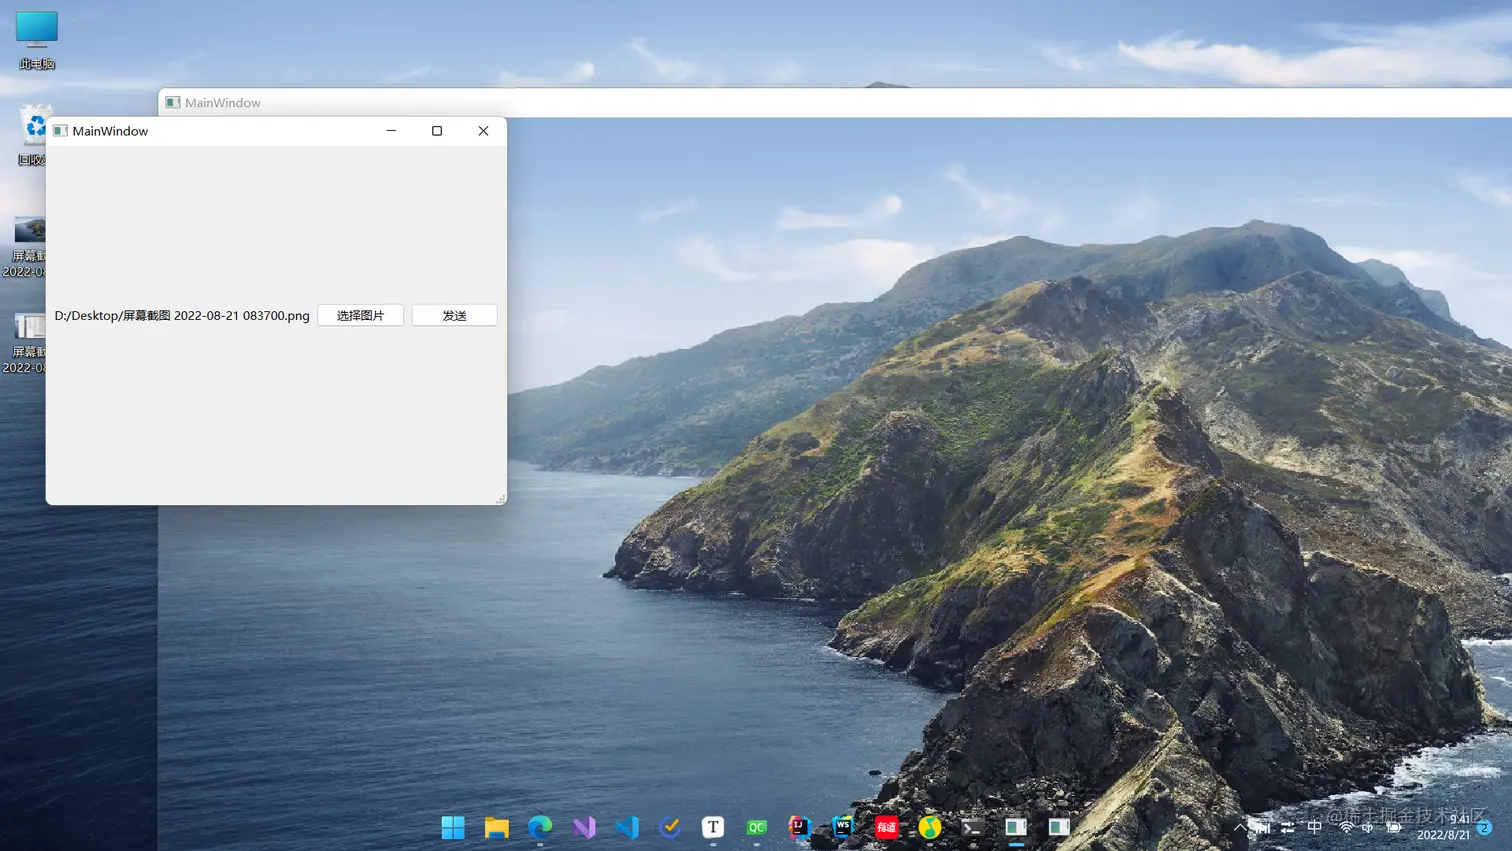Bring the background MainWindow to front via its title
The width and height of the screenshot is (1512, 851).
pos(222,103)
